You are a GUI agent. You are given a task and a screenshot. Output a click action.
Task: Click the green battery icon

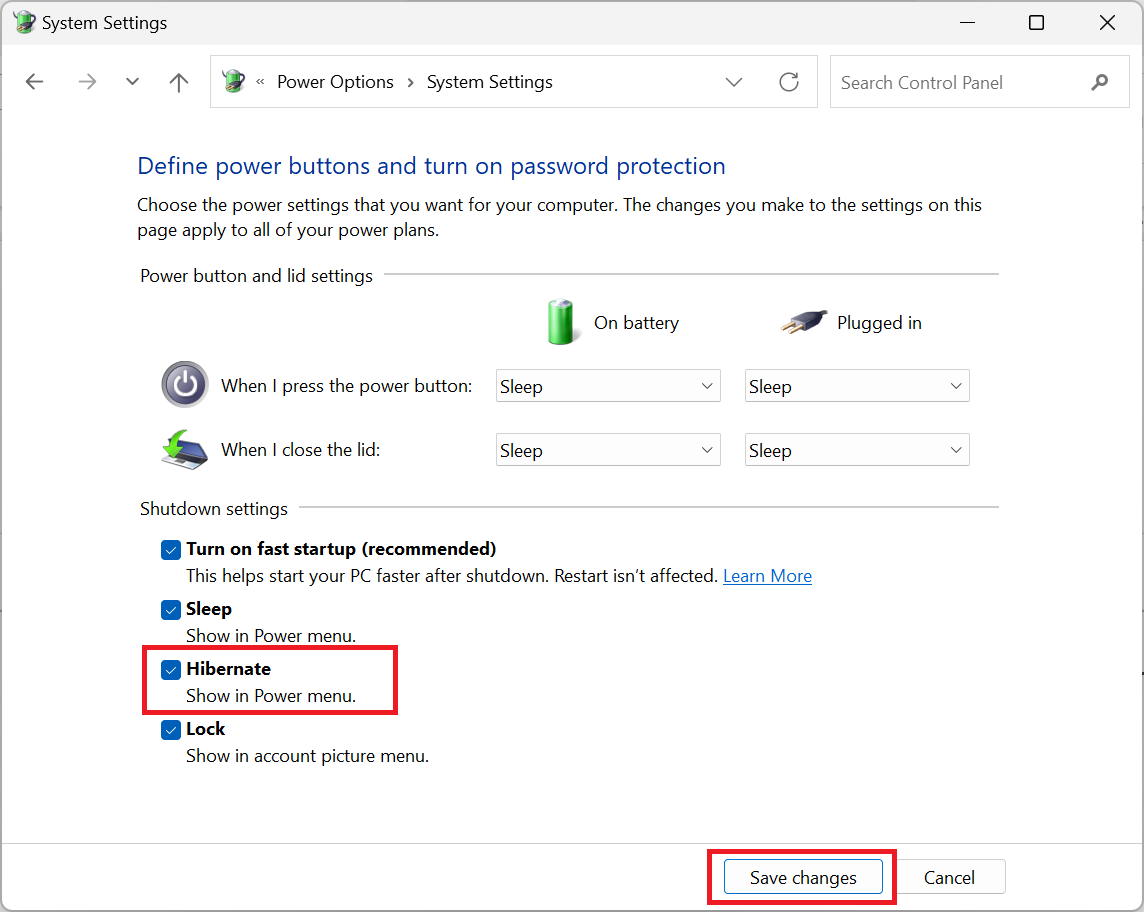click(x=561, y=322)
